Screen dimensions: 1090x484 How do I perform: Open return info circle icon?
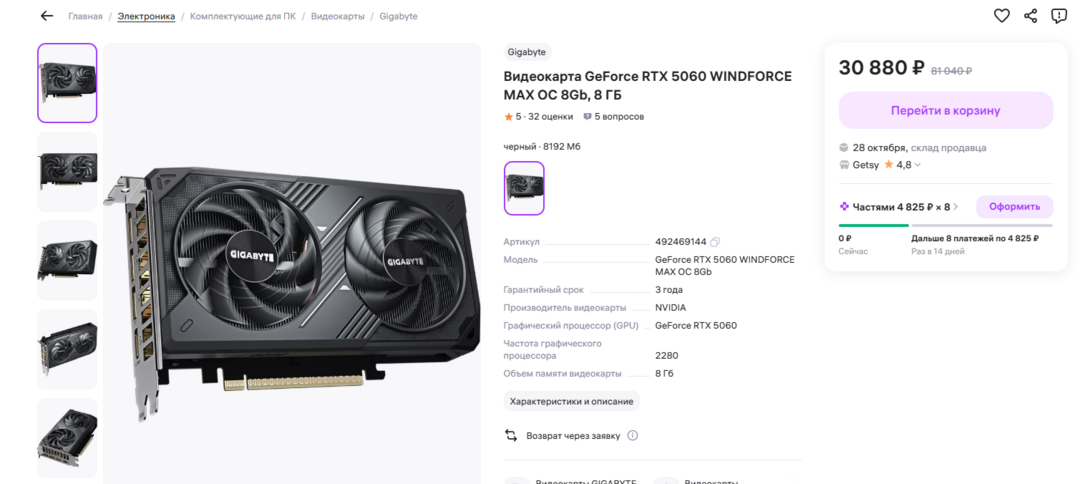point(633,436)
